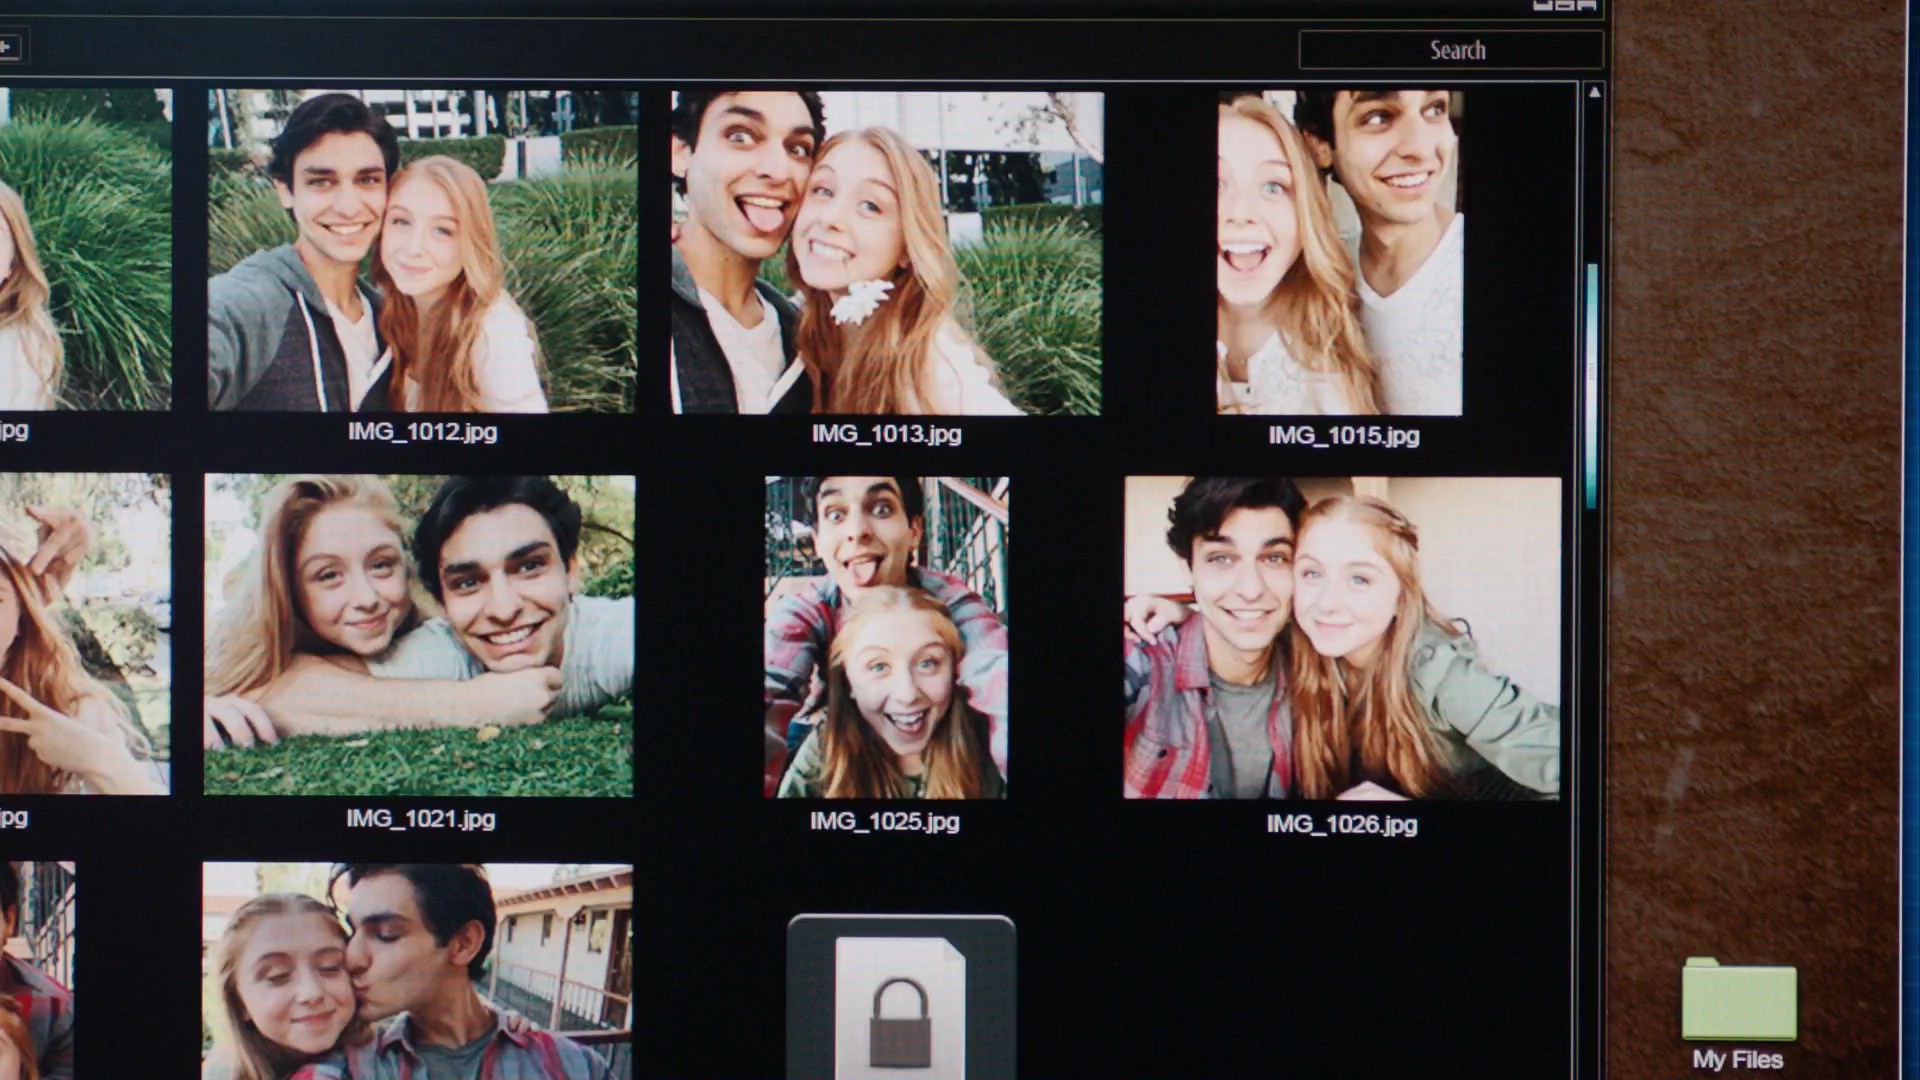
Task: Click the scrollbar up arrow
Action: click(x=1594, y=93)
